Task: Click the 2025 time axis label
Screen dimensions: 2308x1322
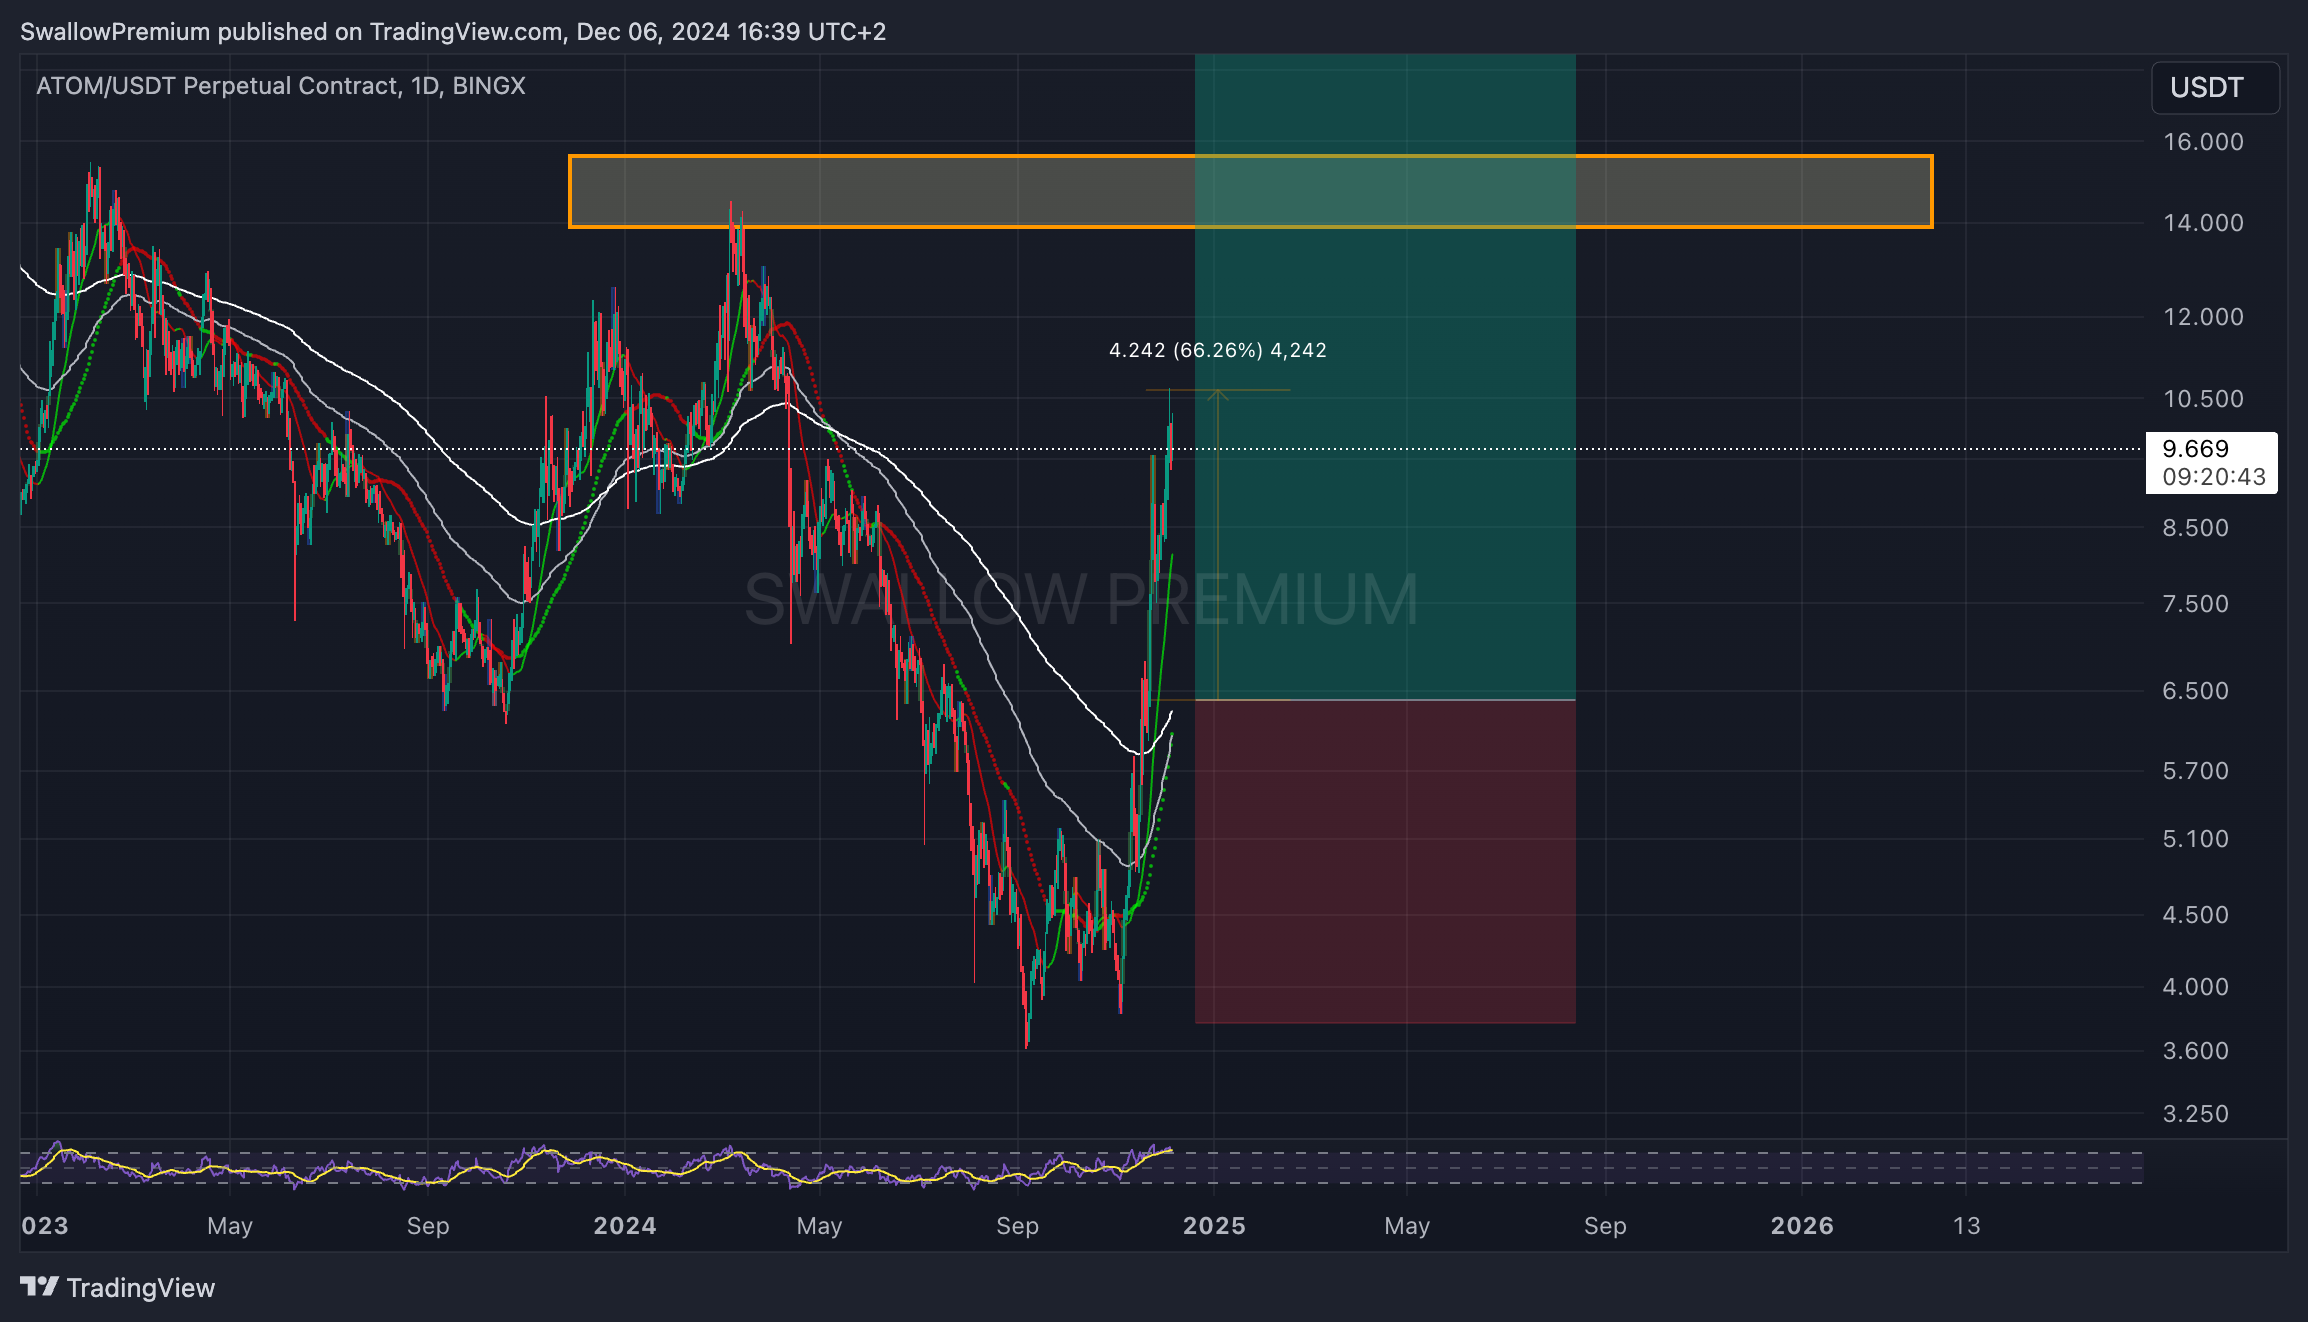Action: (1214, 1226)
